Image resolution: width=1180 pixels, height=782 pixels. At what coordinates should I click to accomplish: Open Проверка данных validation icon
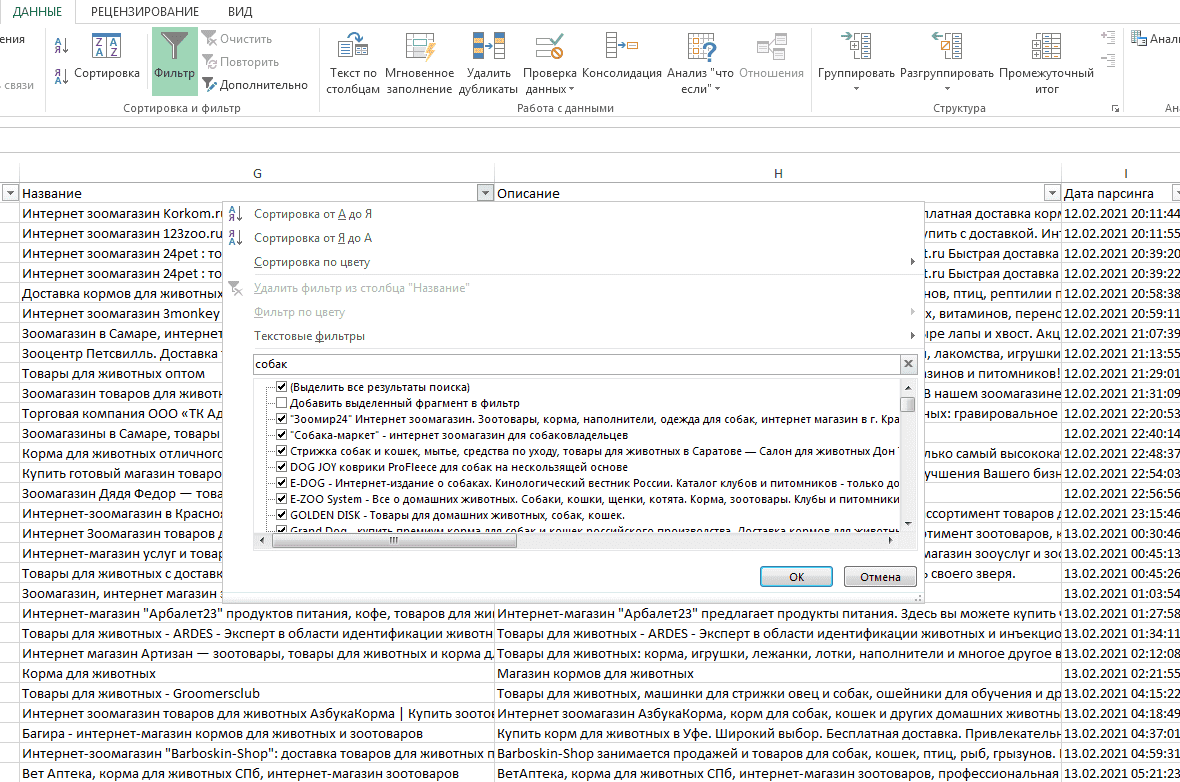[x=549, y=47]
